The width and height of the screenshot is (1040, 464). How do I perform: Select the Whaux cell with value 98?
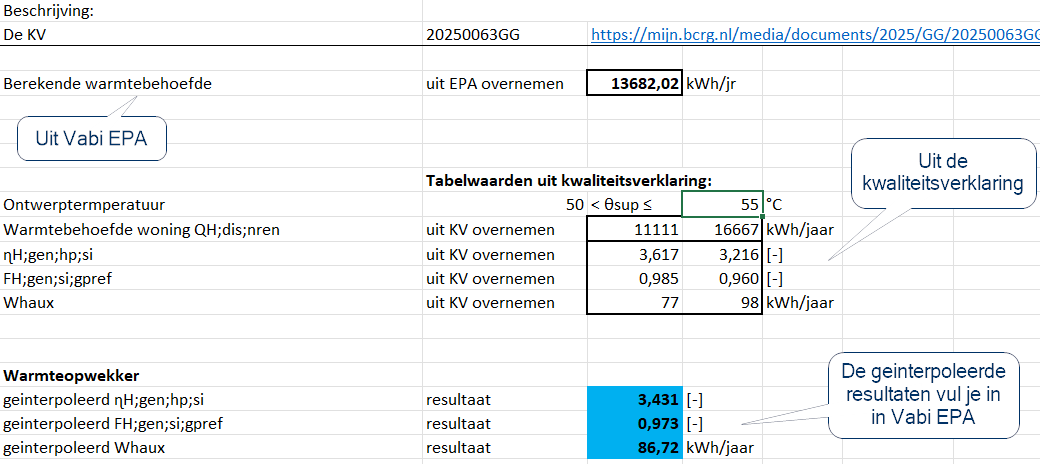point(723,303)
